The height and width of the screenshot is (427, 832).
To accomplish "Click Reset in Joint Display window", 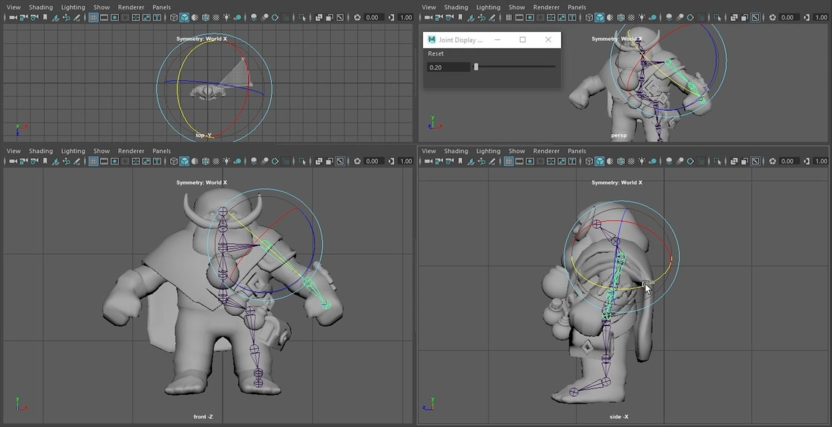I will (x=436, y=53).
